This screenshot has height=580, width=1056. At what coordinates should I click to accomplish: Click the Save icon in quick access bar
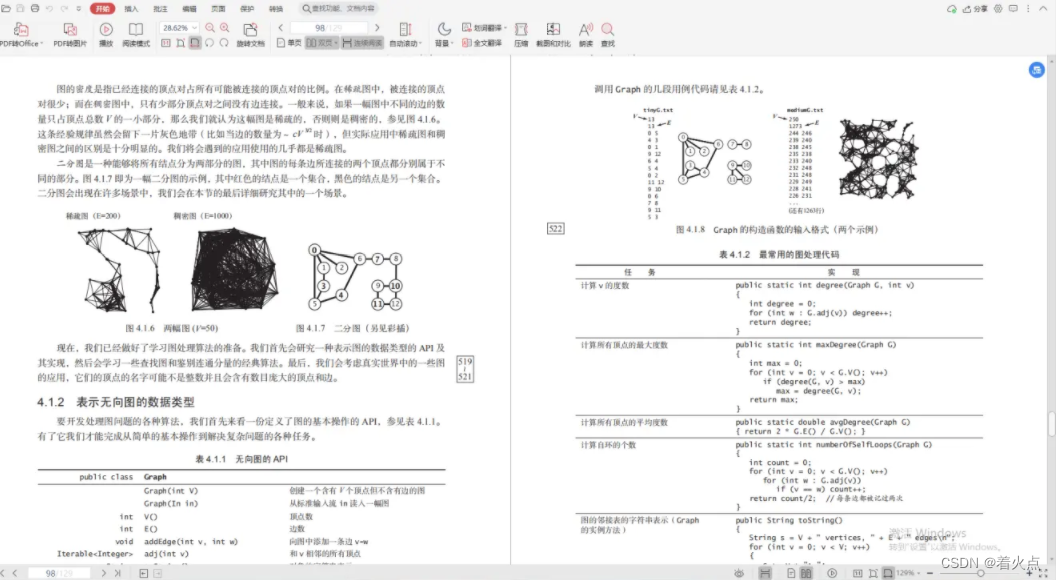tap(20, 9)
